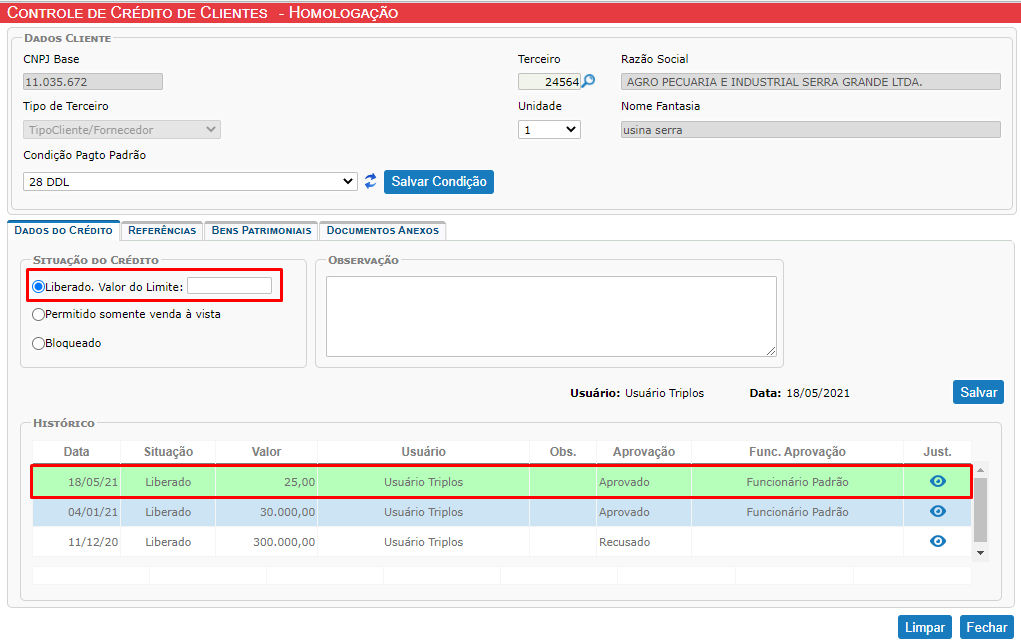Image resolution: width=1021 pixels, height=644 pixels.
Task: Click the Valor do Limite input field
Action: pos(229,286)
